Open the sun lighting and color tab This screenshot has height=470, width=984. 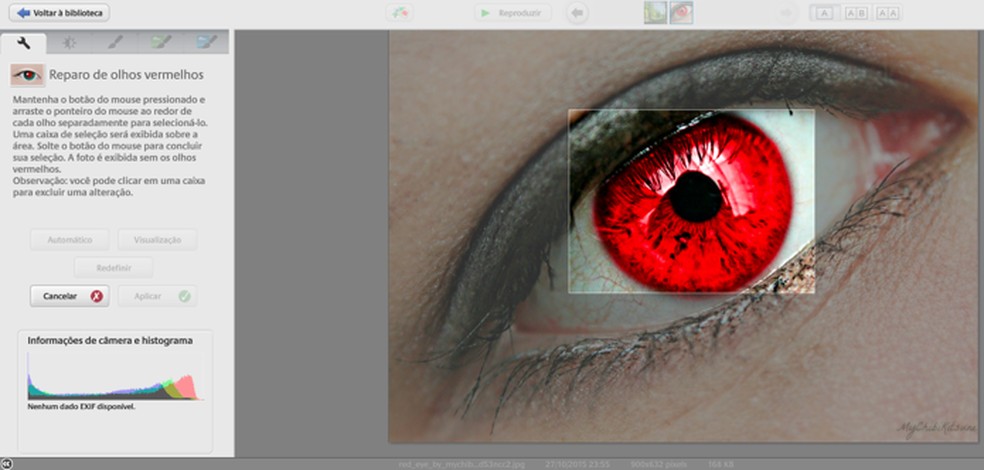(69, 43)
